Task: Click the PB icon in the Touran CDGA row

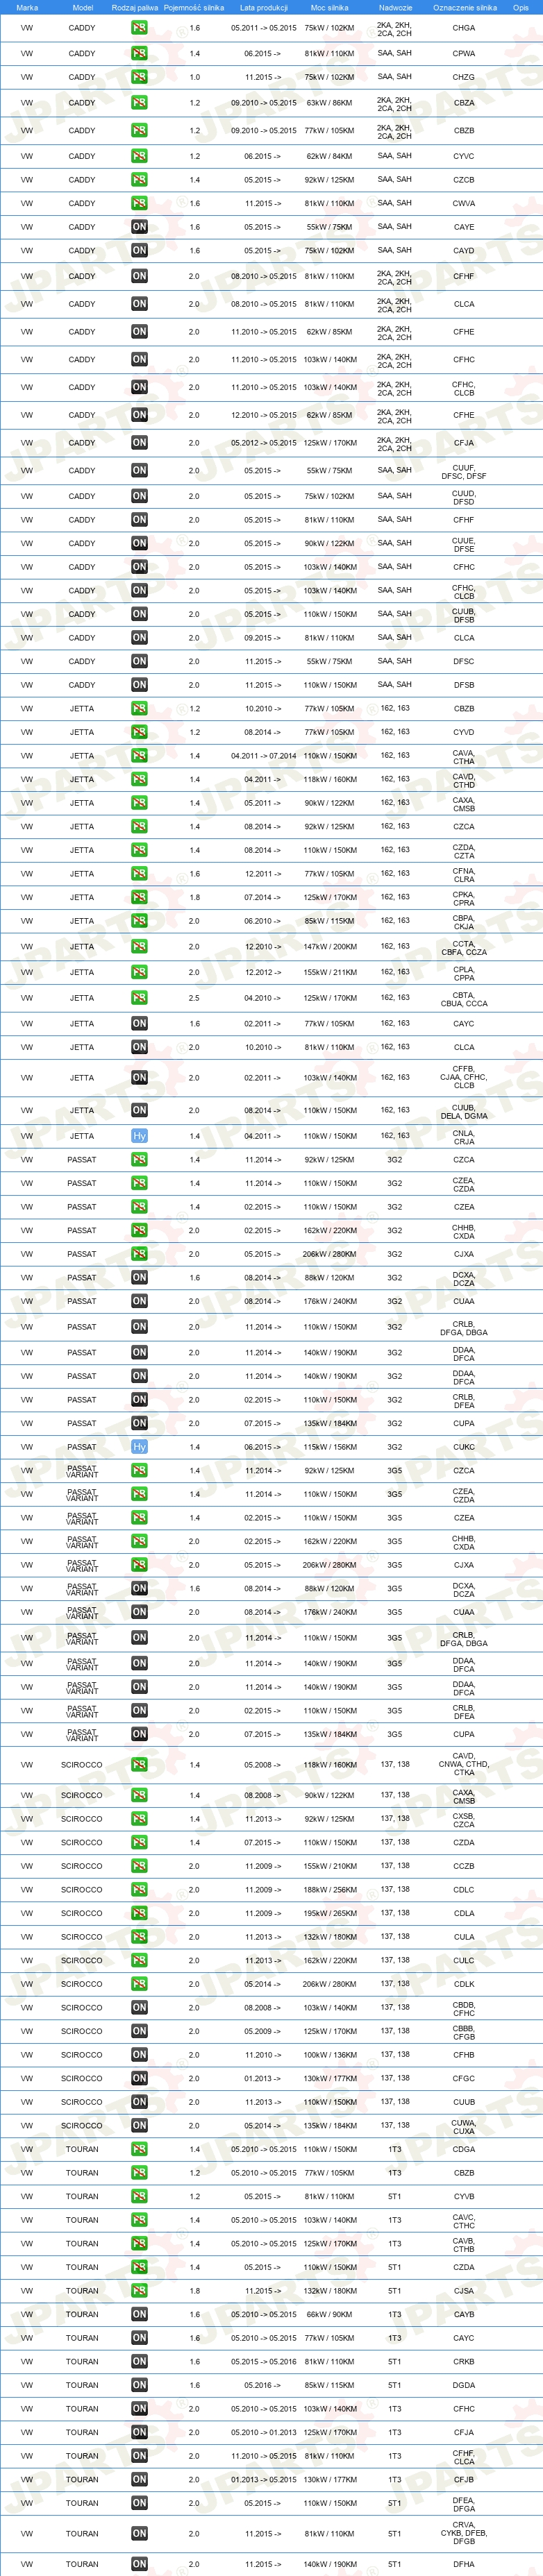Action: [x=139, y=2149]
